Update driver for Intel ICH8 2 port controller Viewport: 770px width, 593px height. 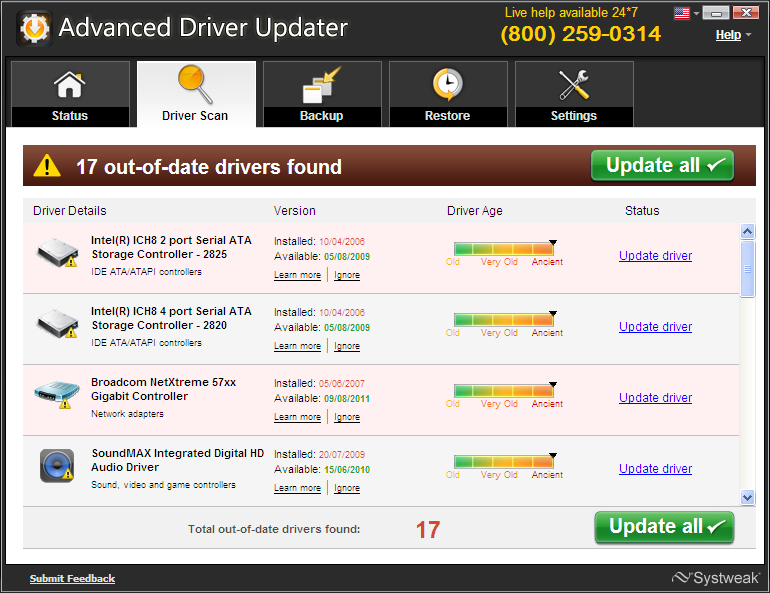coord(655,256)
